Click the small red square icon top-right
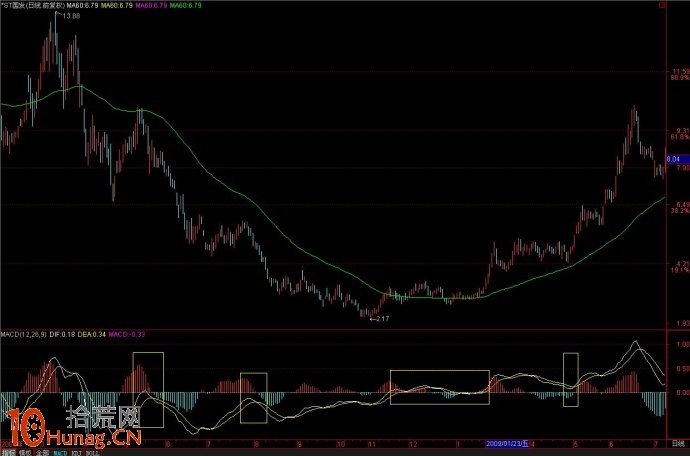Viewport: 690px width, 456px height. (662, 5)
